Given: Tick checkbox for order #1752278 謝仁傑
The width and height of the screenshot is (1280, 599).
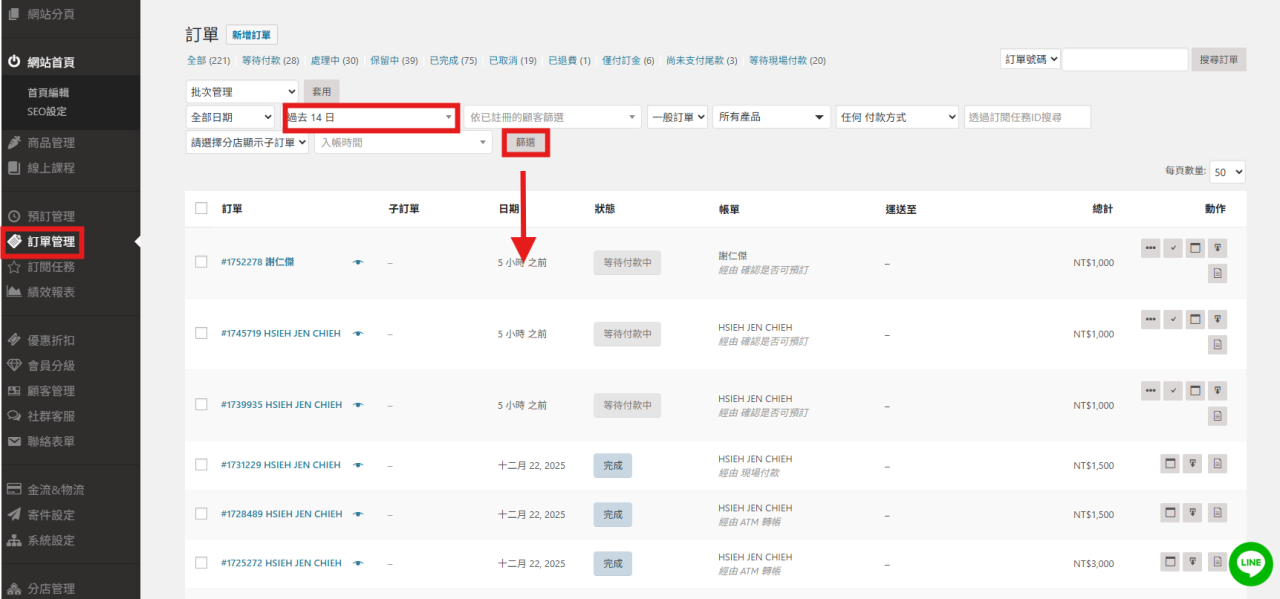Looking at the screenshot, I should coord(201,262).
